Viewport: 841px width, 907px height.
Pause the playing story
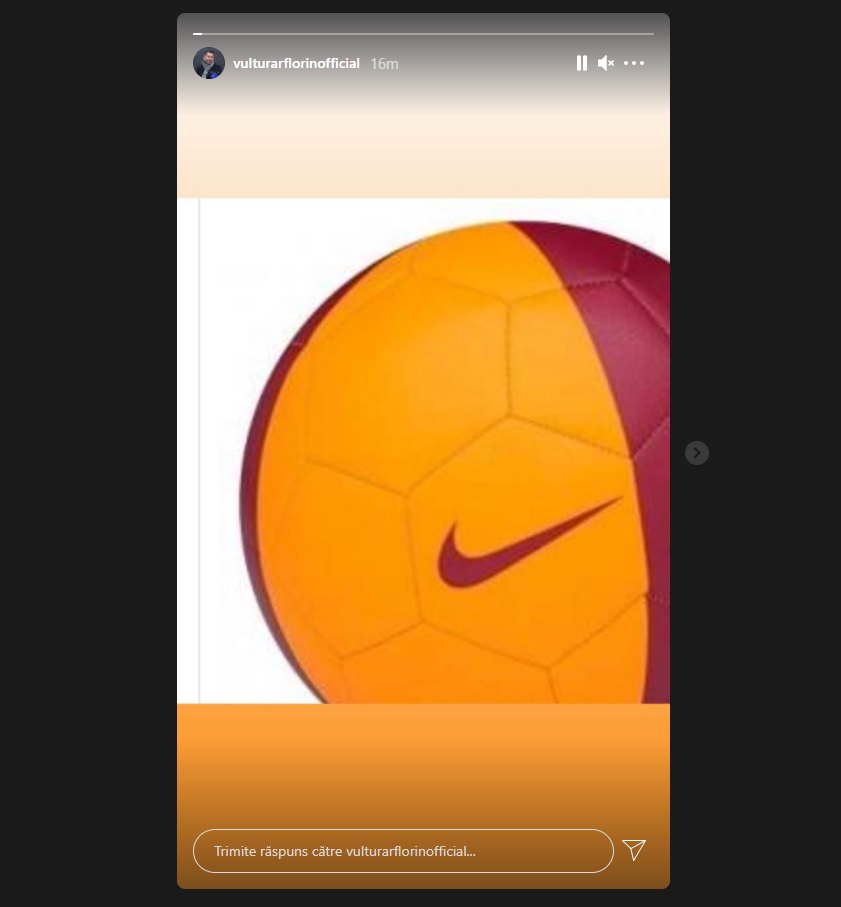(x=582, y=63)
